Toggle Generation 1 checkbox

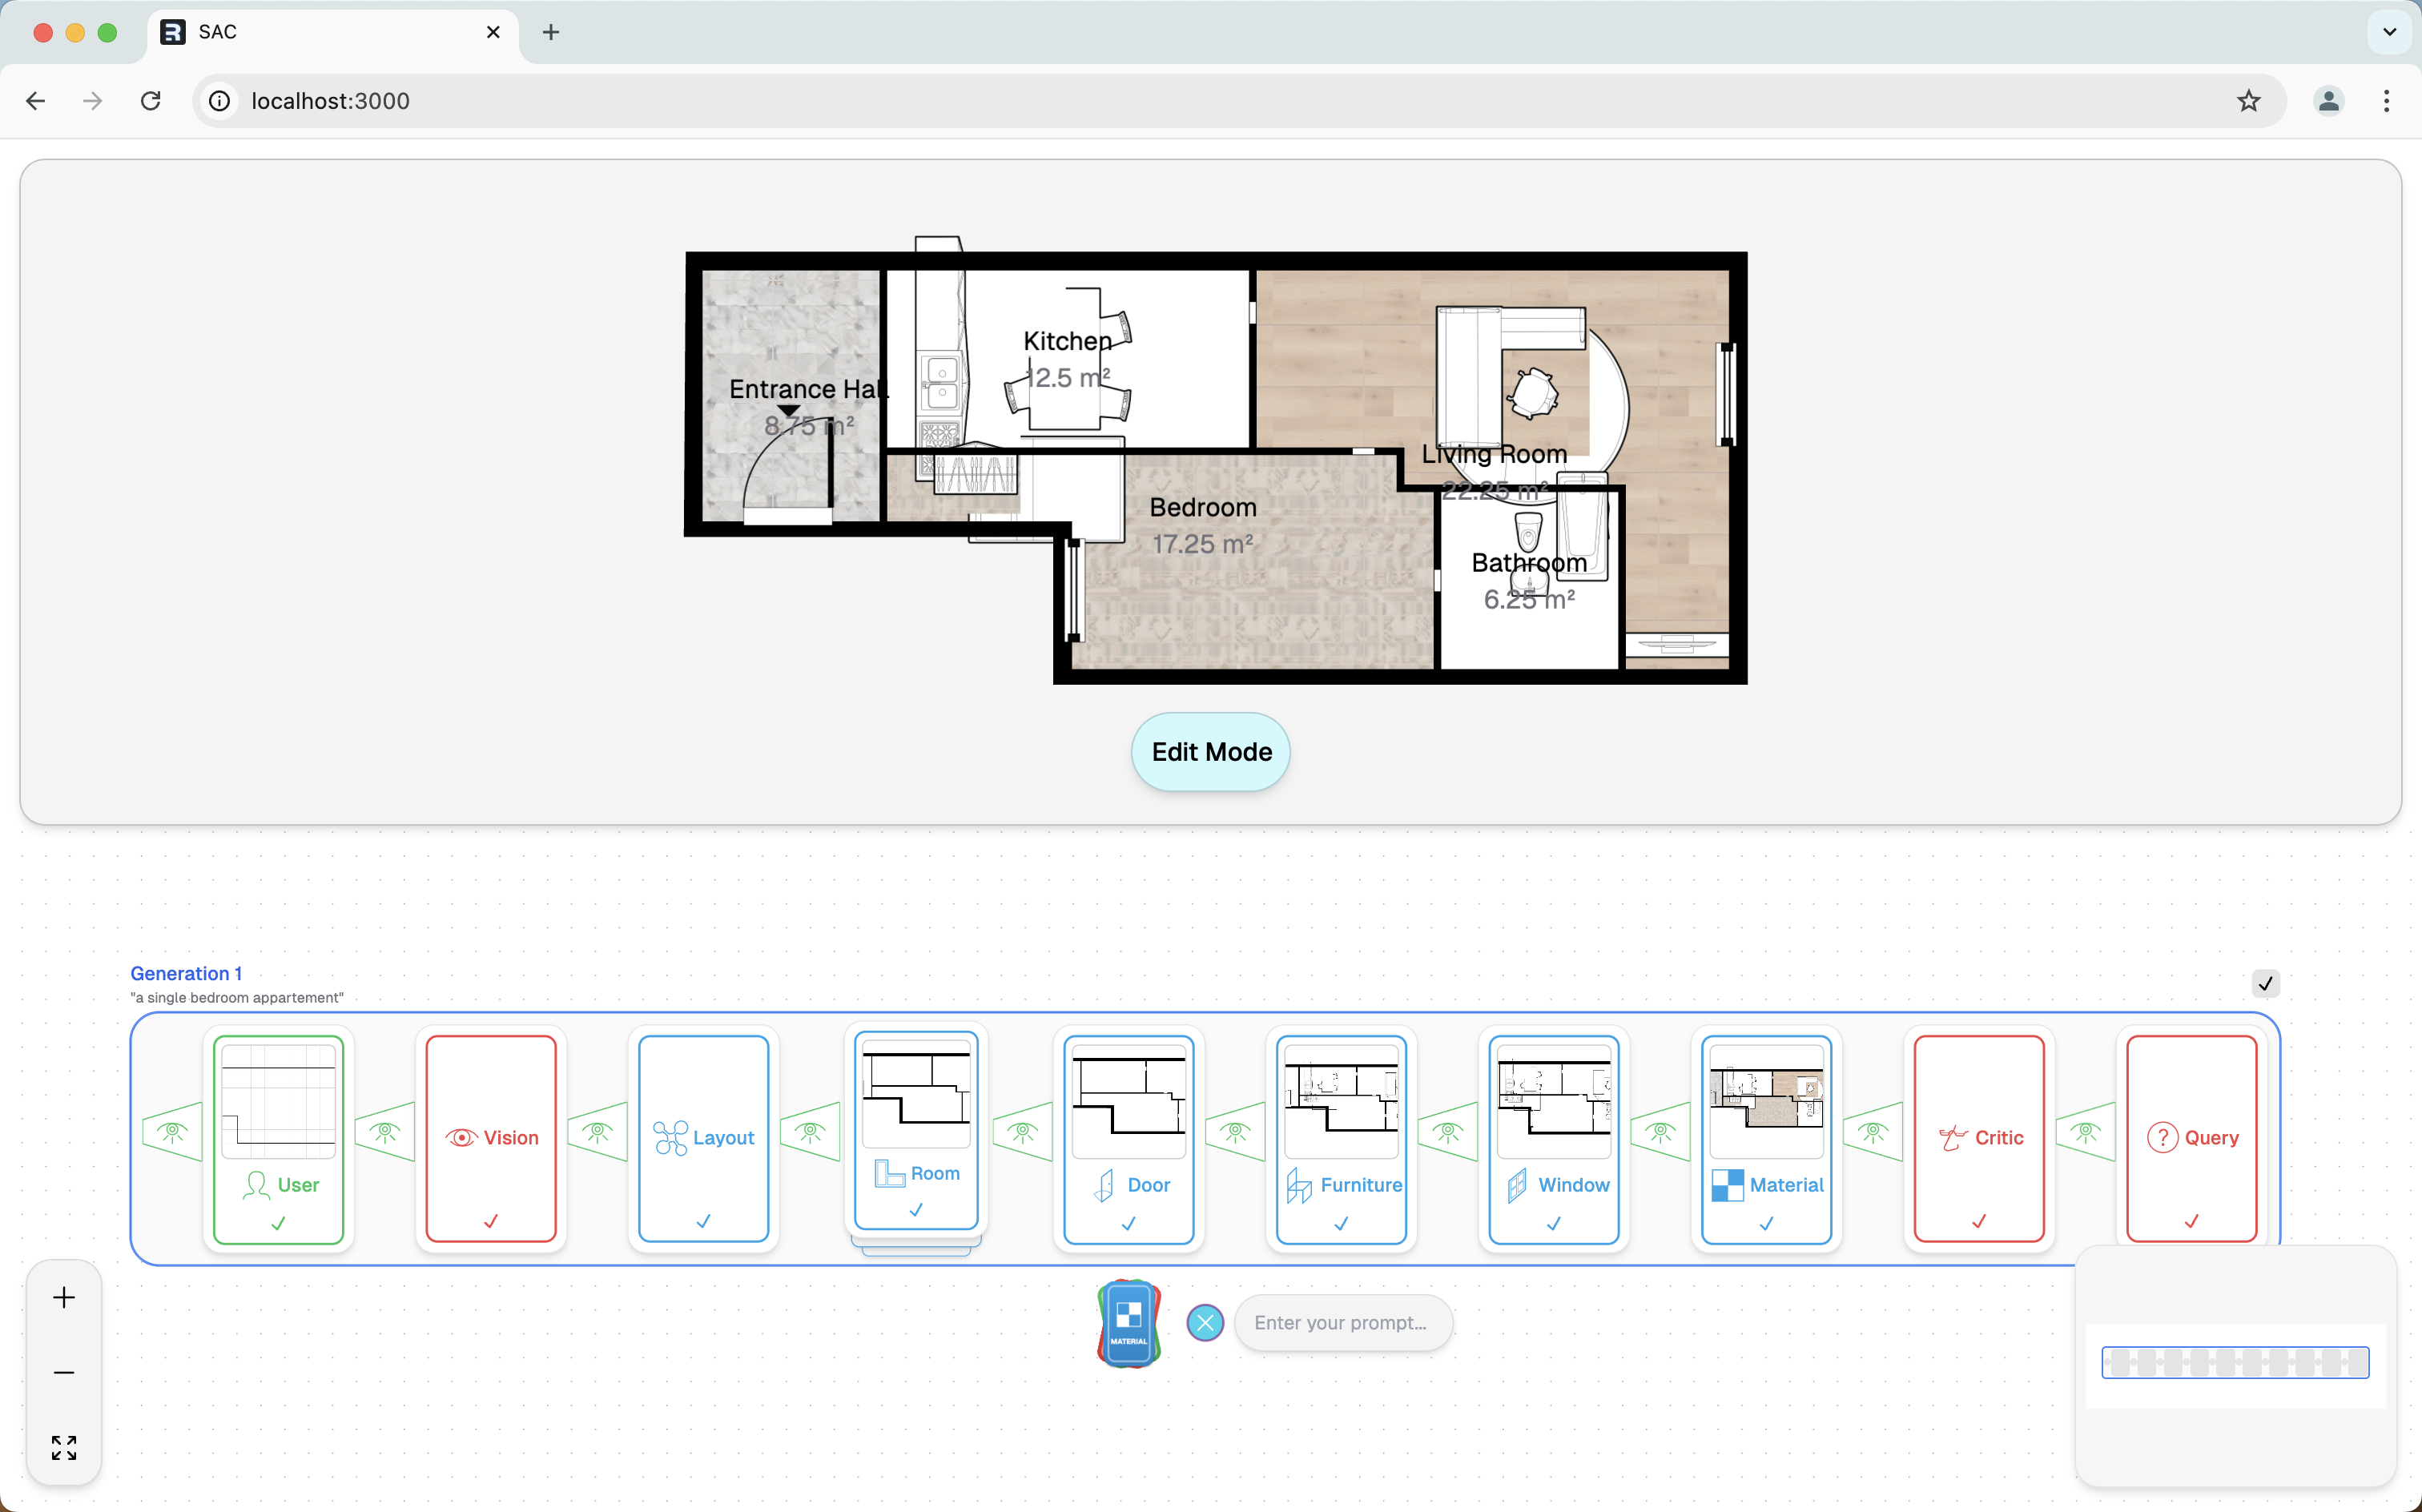pyautogui.click(x=2265, y=983)
